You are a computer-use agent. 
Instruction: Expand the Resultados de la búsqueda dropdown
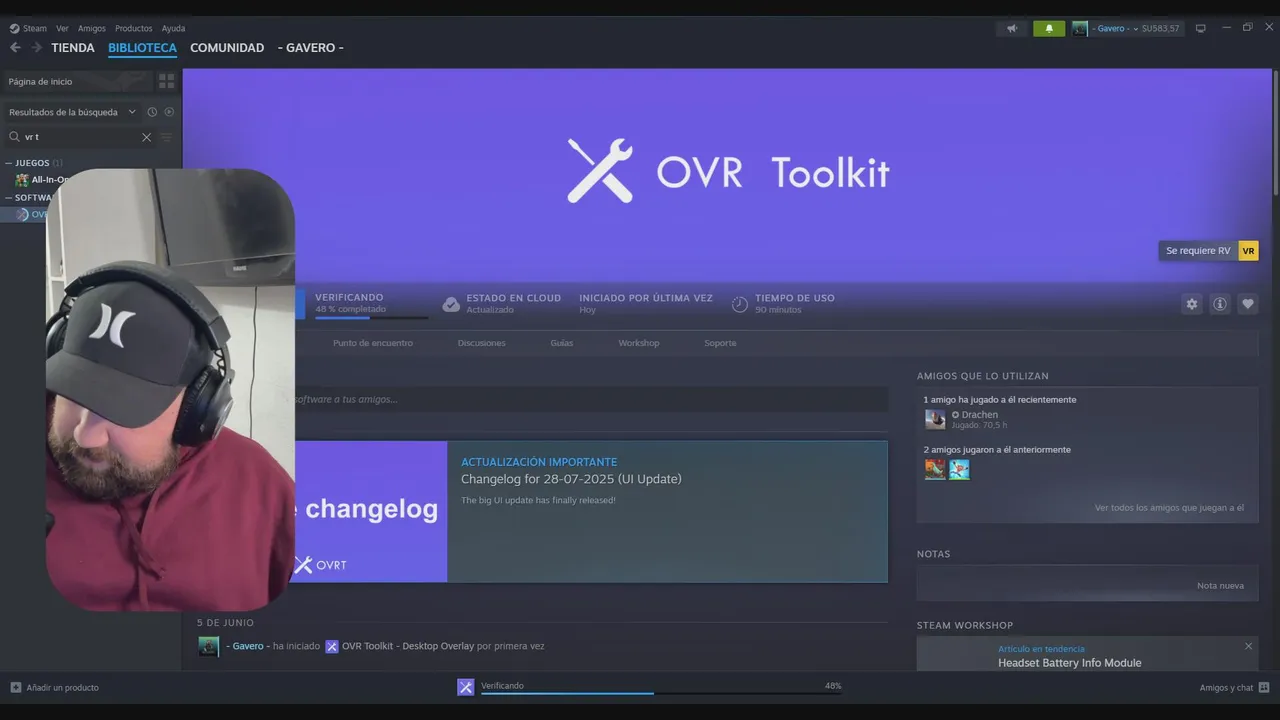[x=72, y=112]
